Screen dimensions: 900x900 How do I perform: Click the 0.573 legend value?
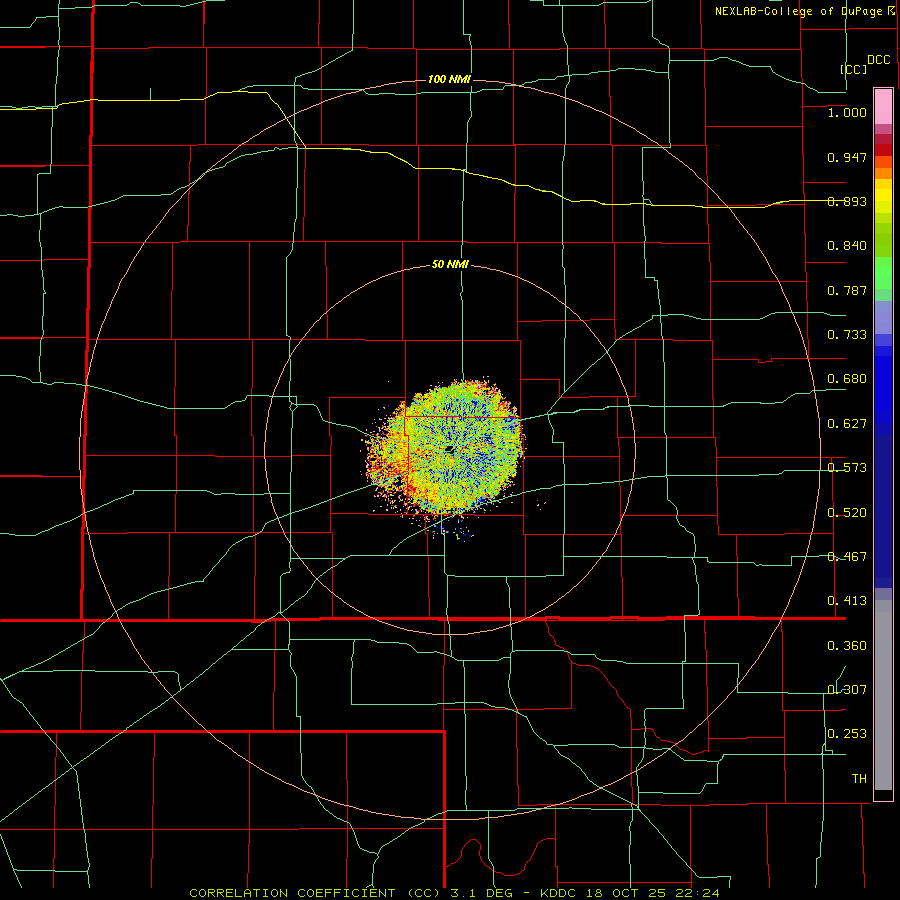coord(847,468)
